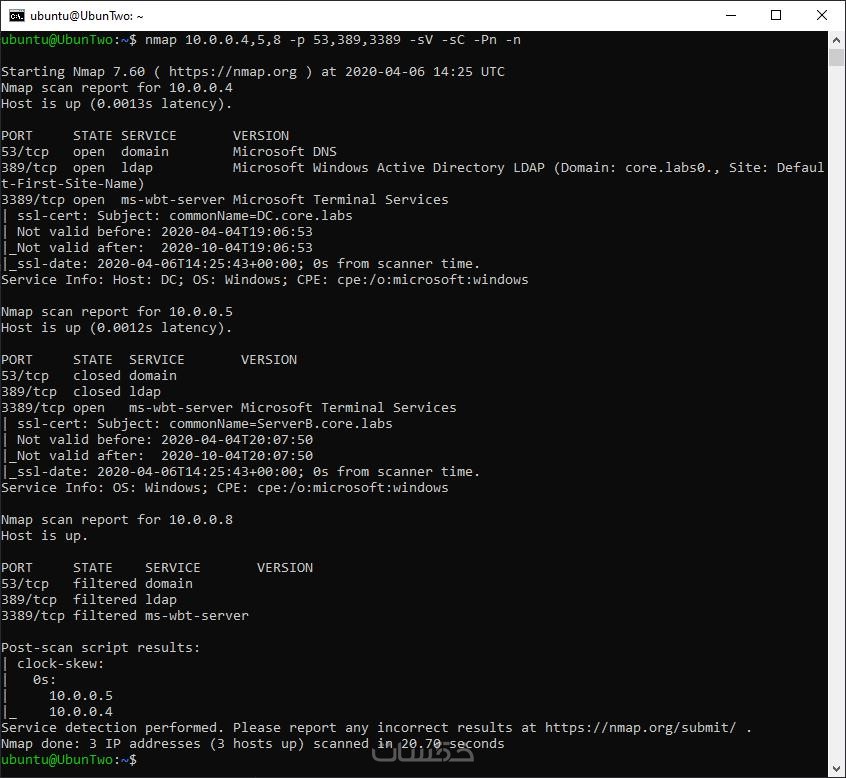This screenshot has width=846, height=778.
Task: Click the '389/tcp filtered ldap' row
Action: click(x=88, y=600)
